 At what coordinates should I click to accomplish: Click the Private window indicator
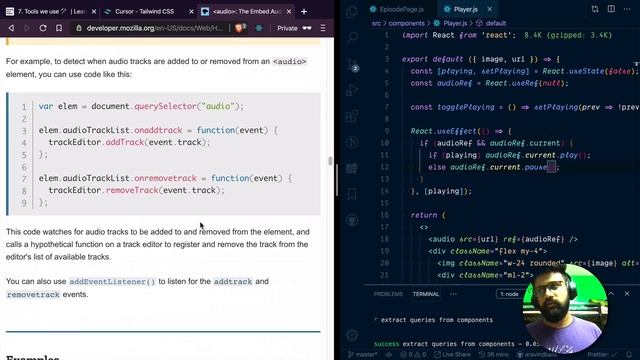click(294, 28)
